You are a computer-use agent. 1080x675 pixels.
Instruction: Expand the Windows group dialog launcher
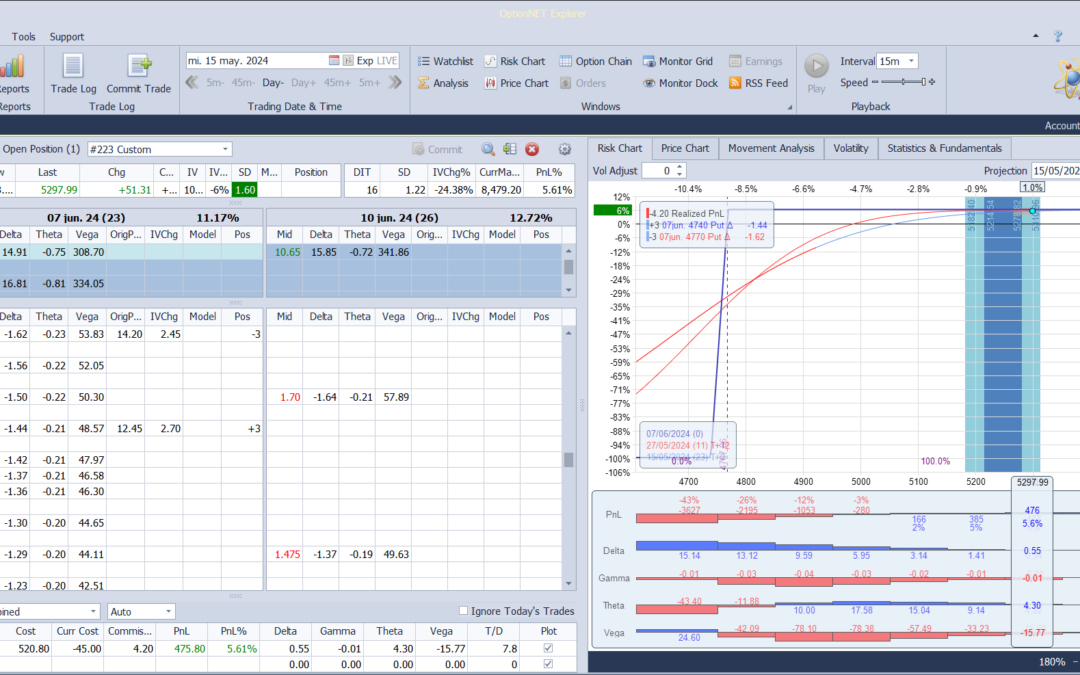(x=790, y=107)
